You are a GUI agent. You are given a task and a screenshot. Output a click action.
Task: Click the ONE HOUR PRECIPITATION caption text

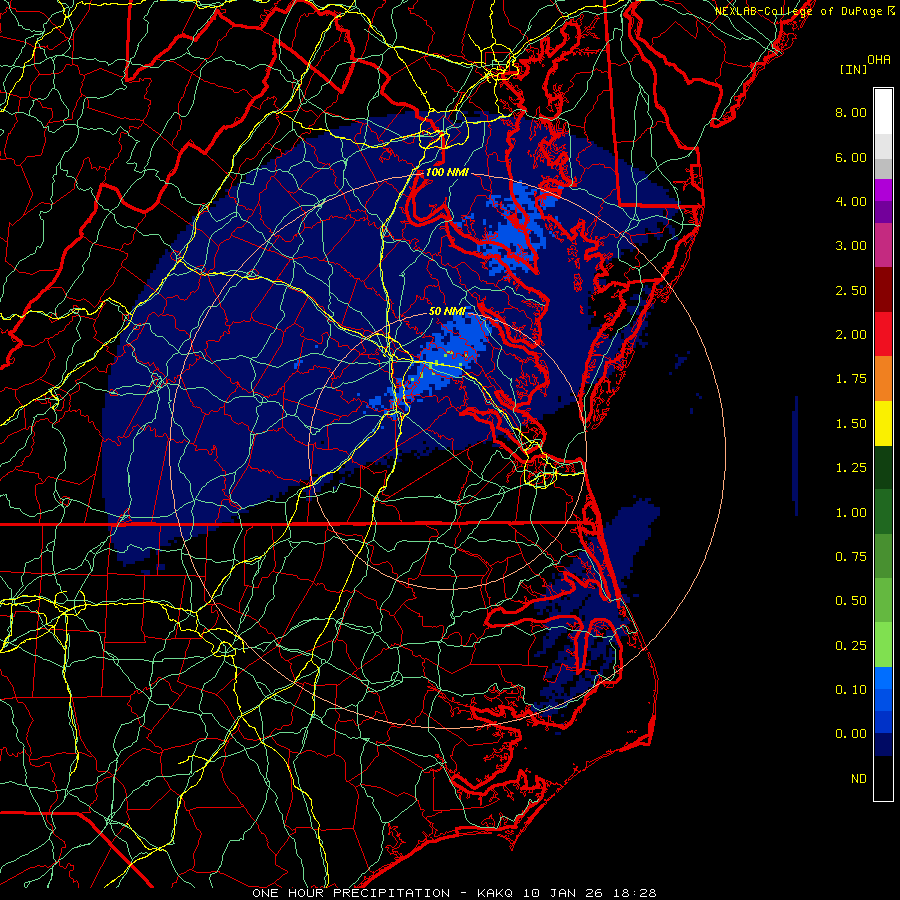(351, 893)
